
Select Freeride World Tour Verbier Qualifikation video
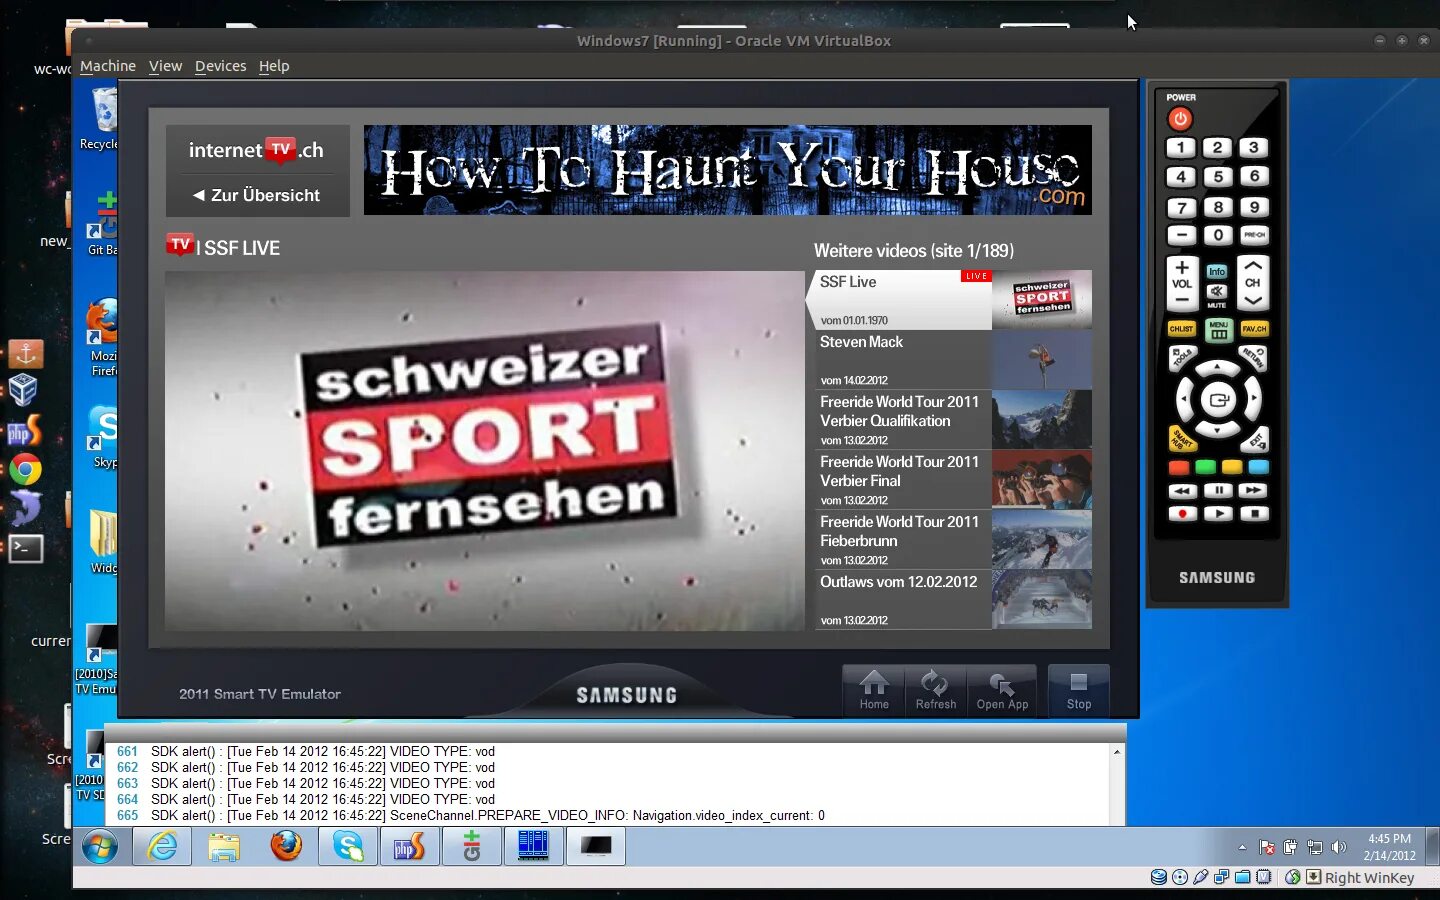(x=952, y=420)
